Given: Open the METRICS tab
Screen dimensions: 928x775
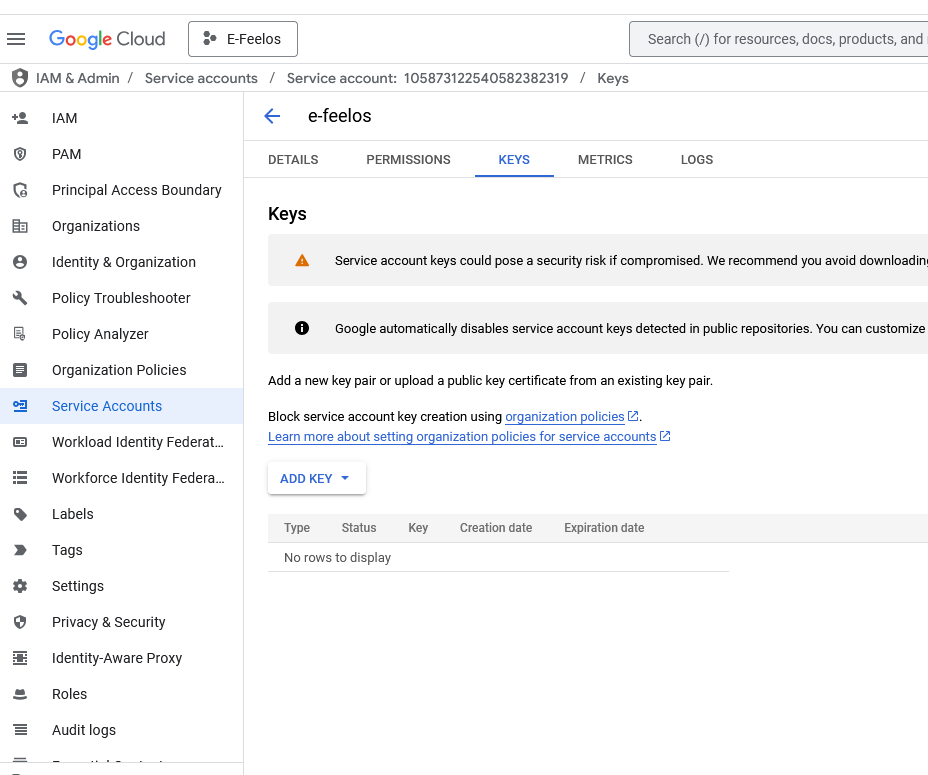Looking at the screenshot, I should [605, 160].
